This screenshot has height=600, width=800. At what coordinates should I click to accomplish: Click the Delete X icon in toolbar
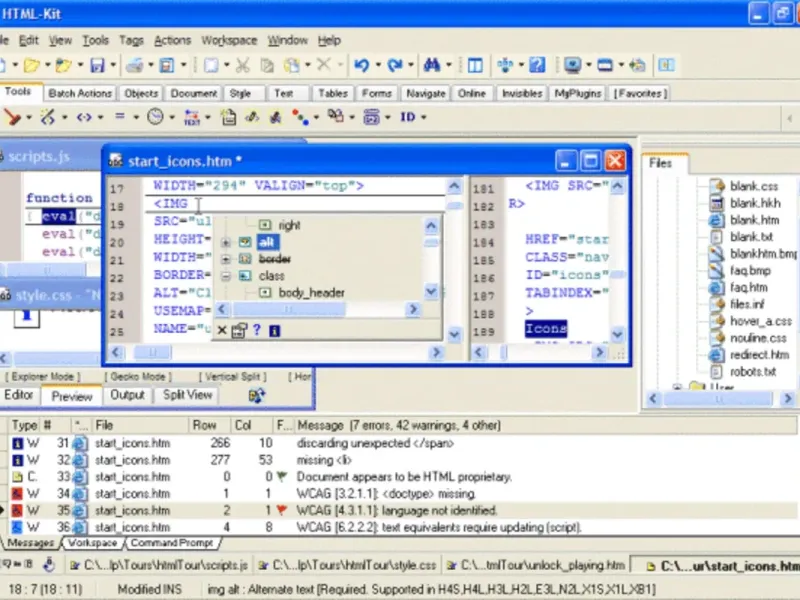(x=323, y=64)
